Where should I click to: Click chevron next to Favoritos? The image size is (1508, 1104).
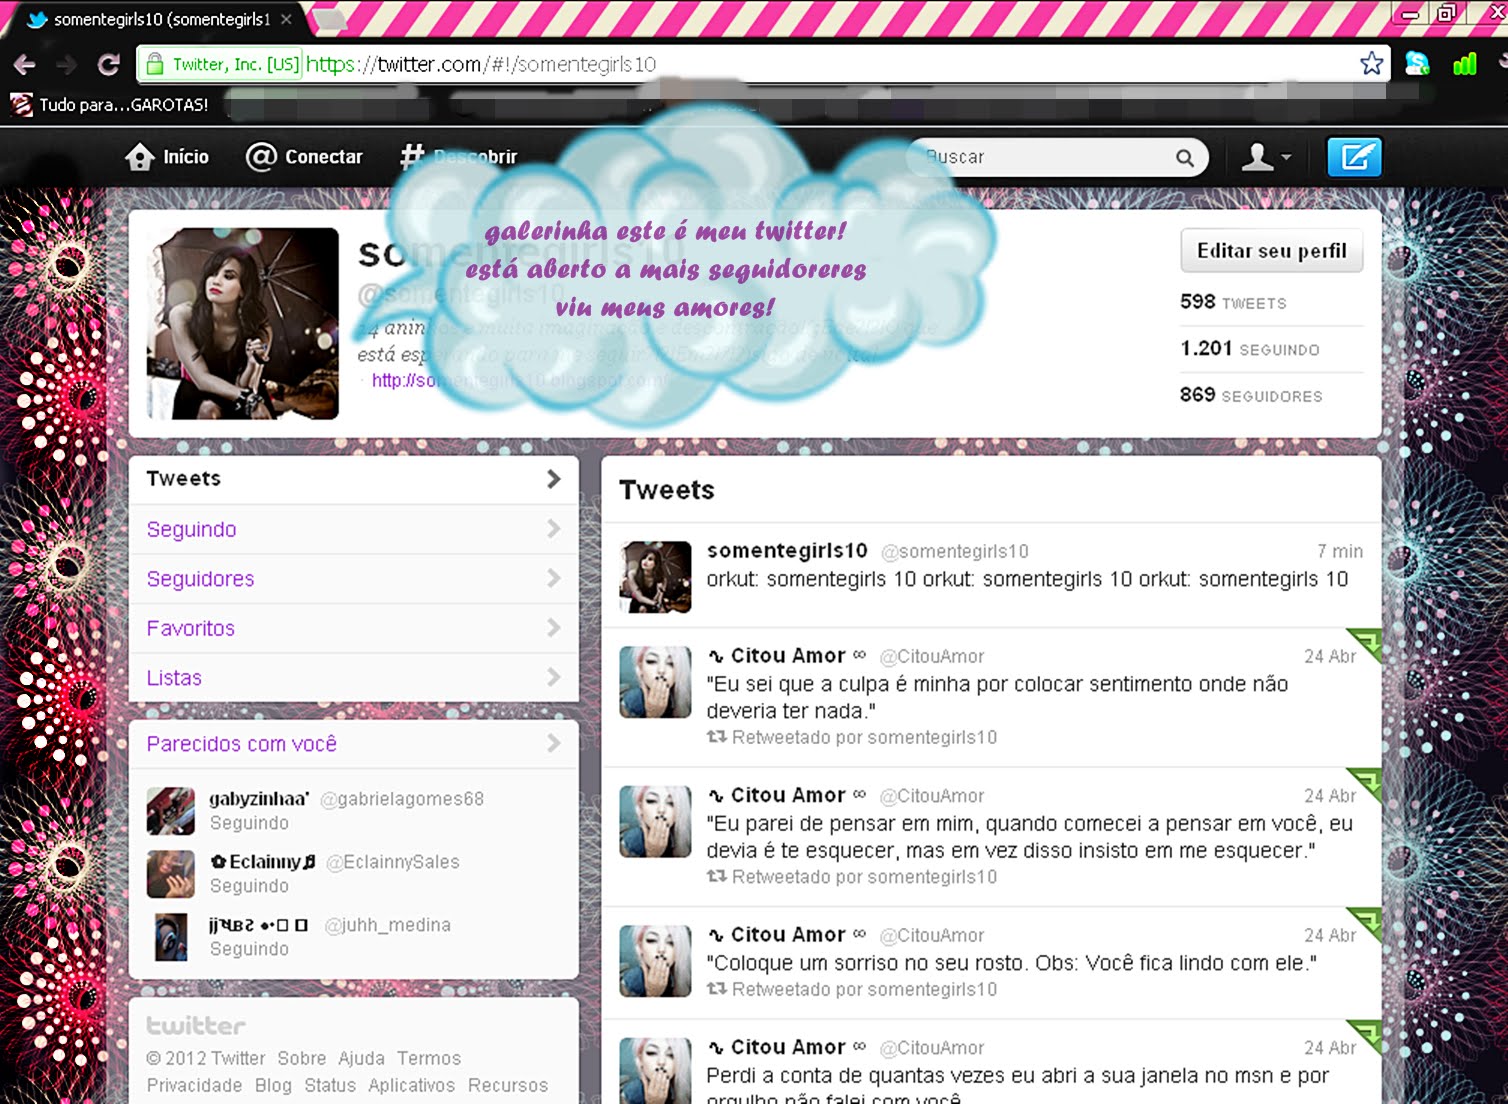pyautogui.click(x=553, y=628)
